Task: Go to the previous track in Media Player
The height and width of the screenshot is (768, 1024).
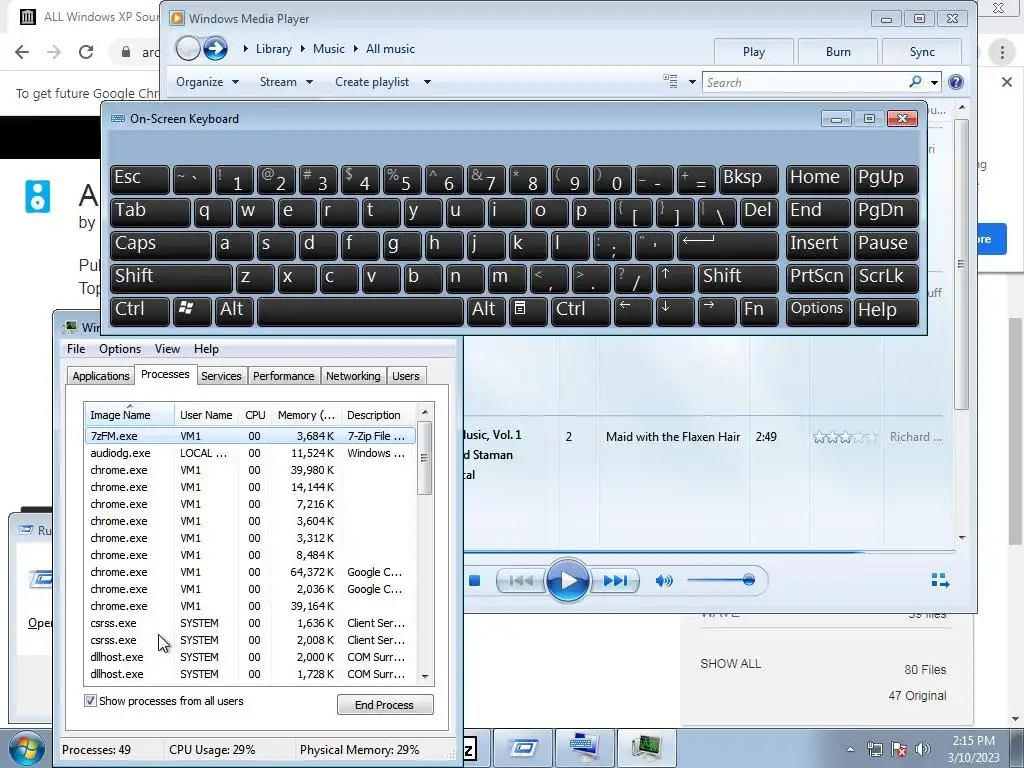Action: pyautogui.click(x=520, y=580)
